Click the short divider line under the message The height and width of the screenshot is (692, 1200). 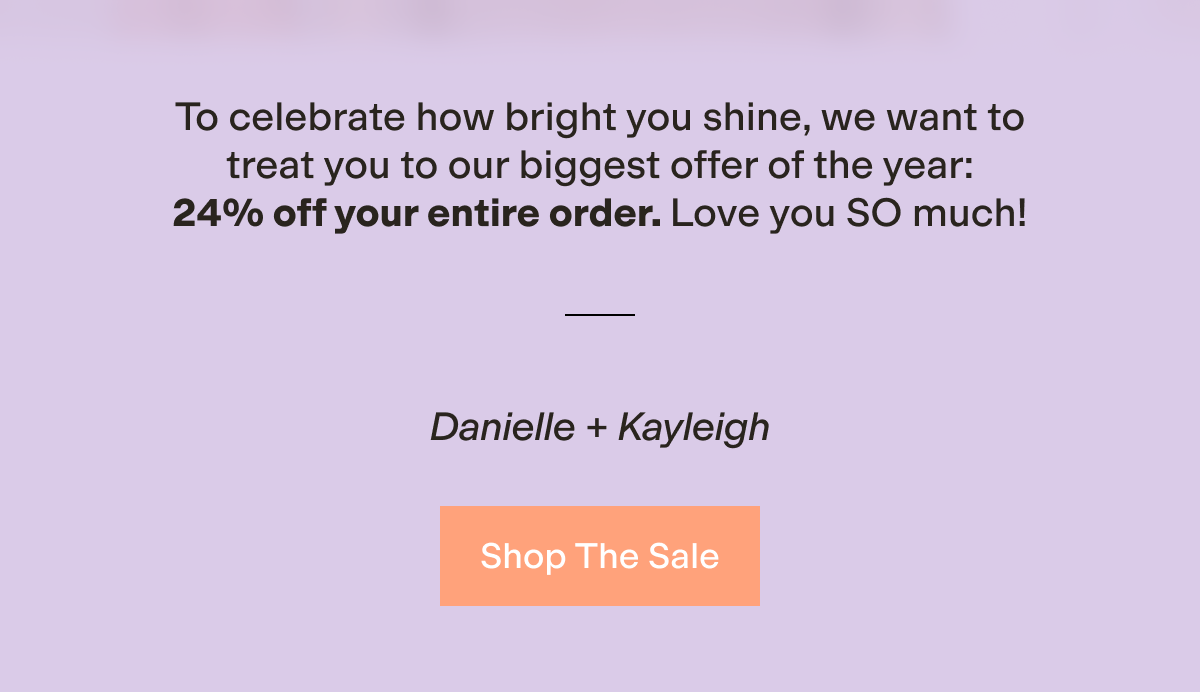(x=599, y=313)
